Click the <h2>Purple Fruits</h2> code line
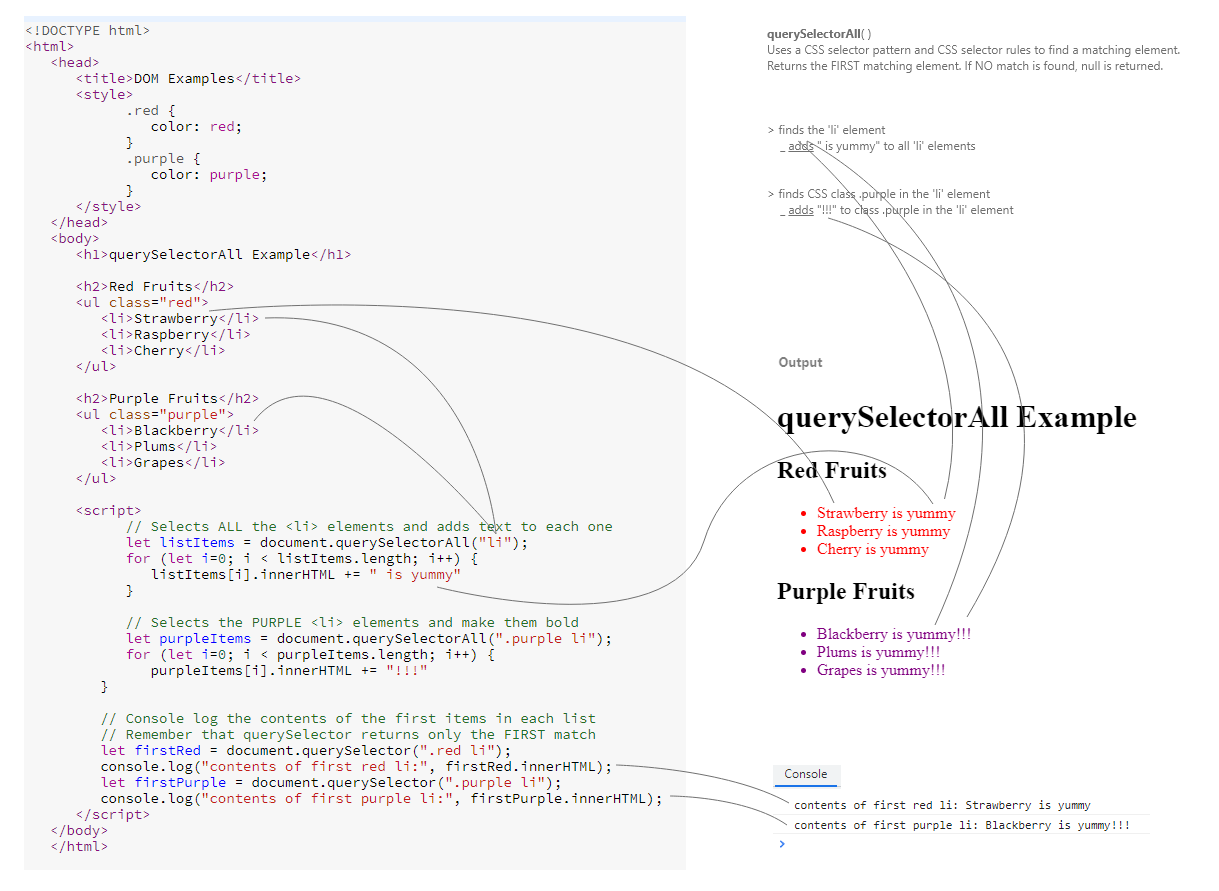The image size is (1219, 891). coord(167,398)
